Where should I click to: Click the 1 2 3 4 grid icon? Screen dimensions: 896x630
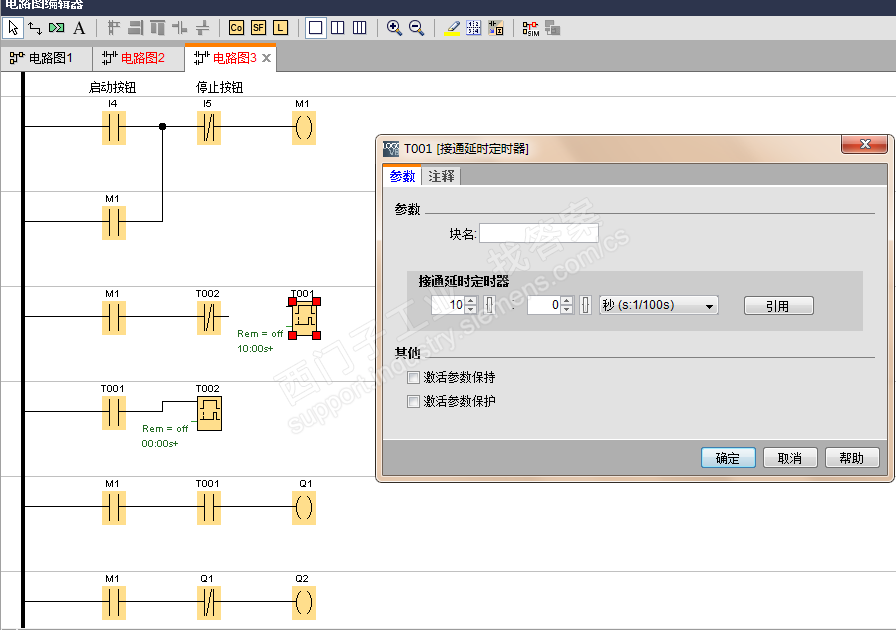(x=474, y=27)
